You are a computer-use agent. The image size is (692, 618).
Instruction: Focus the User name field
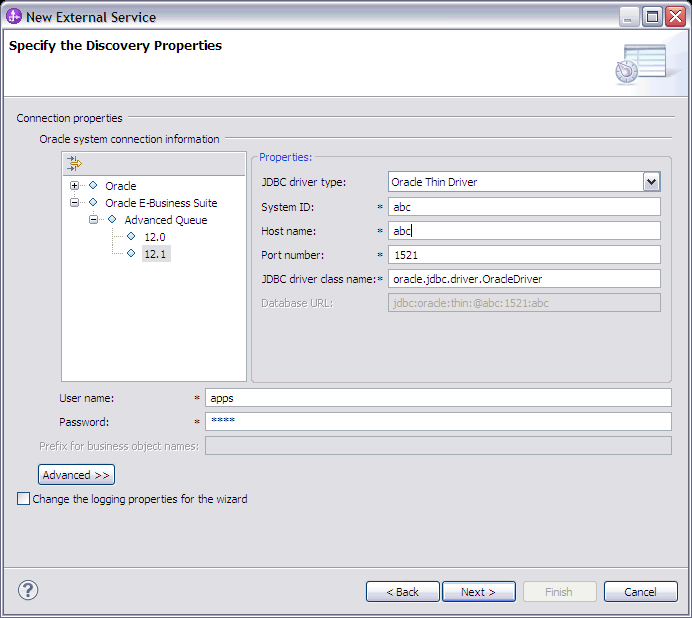point(438,398)
